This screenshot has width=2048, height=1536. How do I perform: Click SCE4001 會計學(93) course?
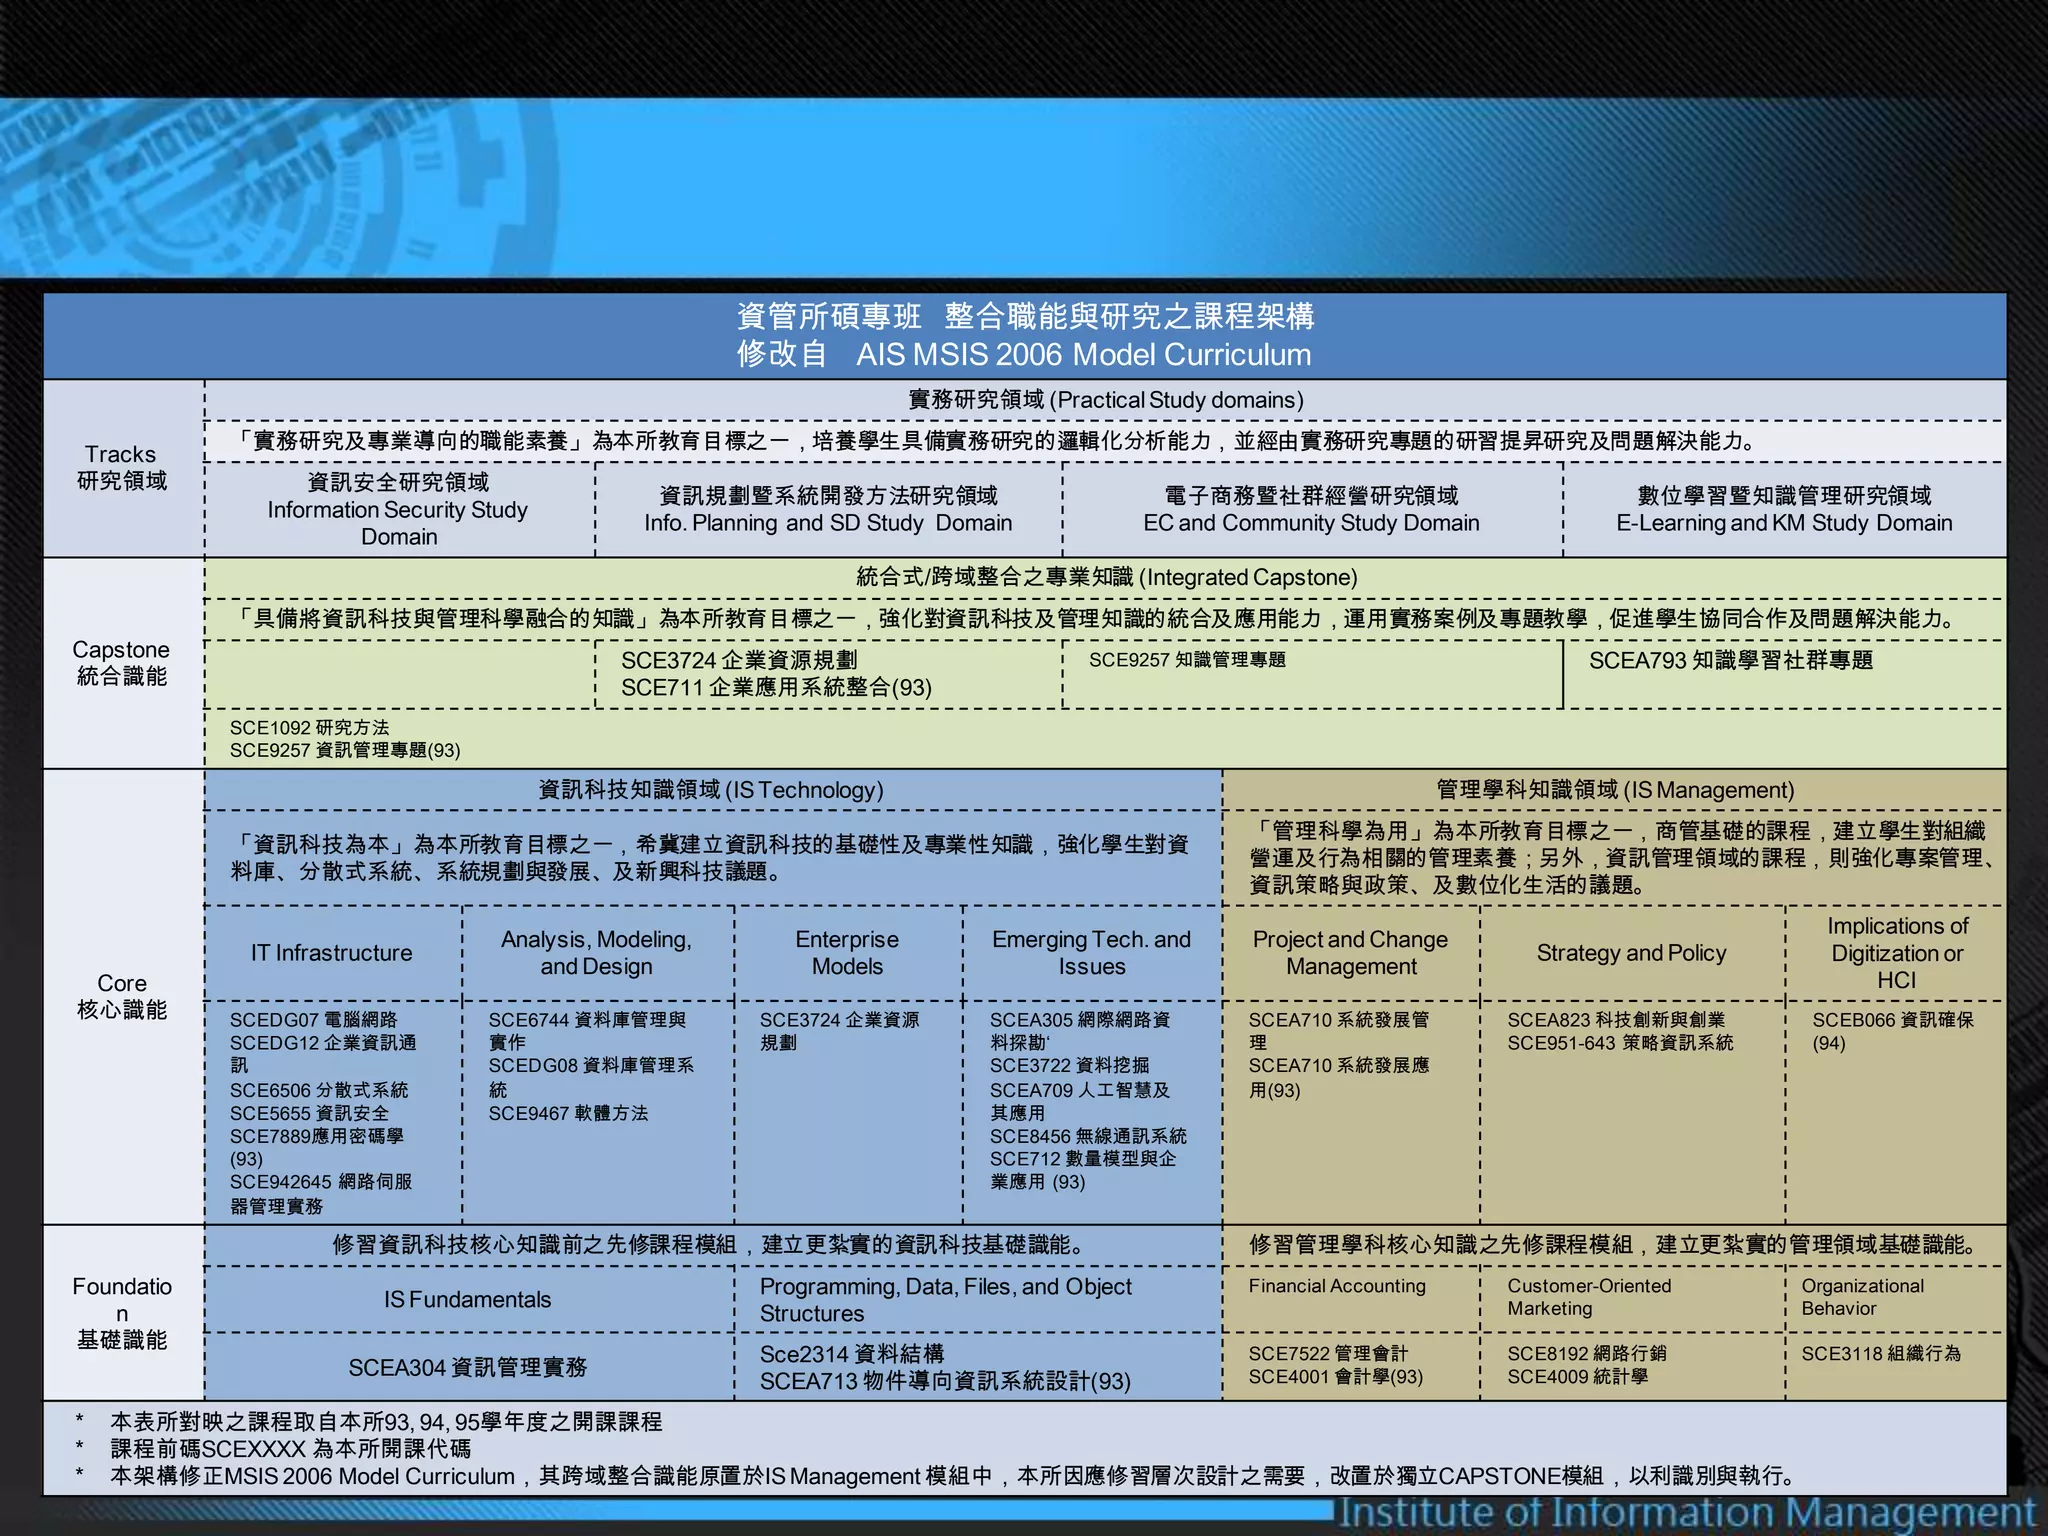1335,1377
